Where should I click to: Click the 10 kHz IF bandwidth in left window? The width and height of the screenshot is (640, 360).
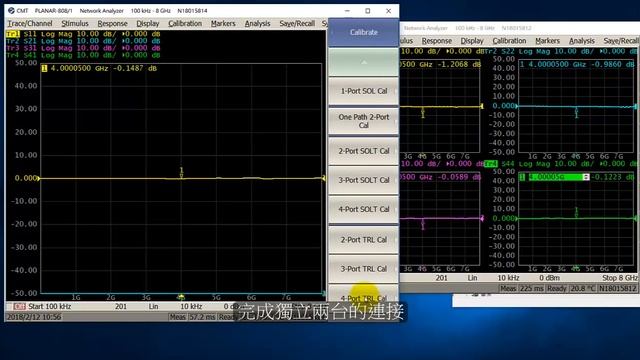[191, 307]
